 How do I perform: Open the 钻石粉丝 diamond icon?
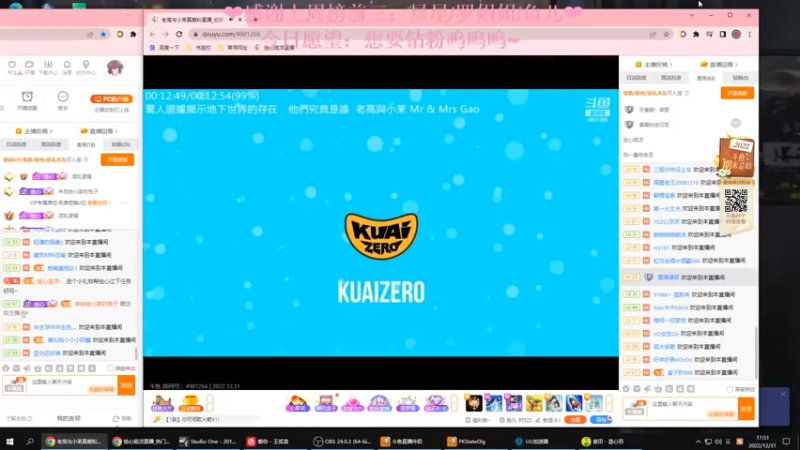click(435, 404)
